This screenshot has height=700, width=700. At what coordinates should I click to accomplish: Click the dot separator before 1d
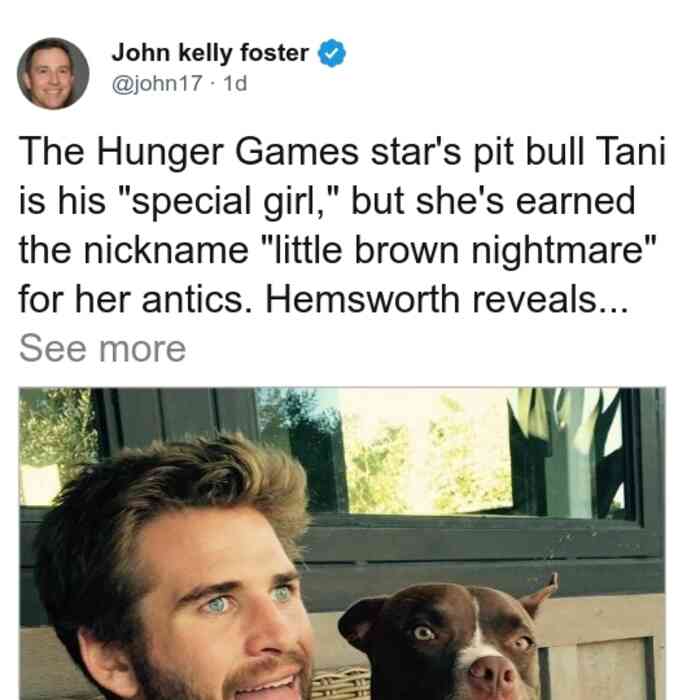(213, 84)
